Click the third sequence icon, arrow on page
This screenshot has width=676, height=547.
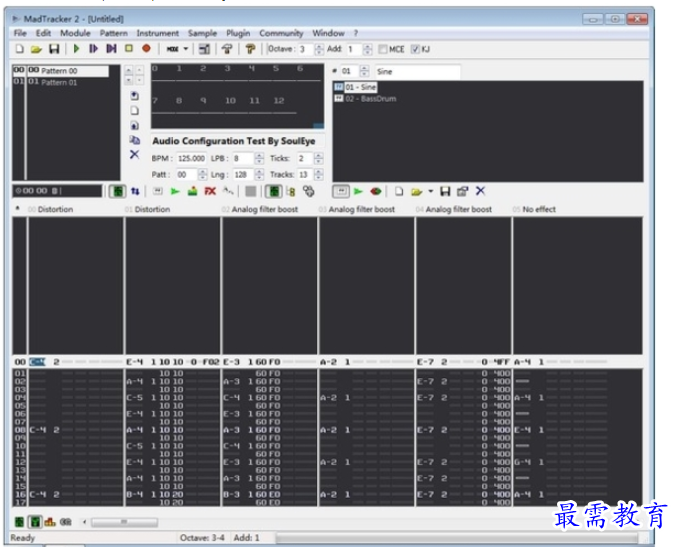pos(135,125)
